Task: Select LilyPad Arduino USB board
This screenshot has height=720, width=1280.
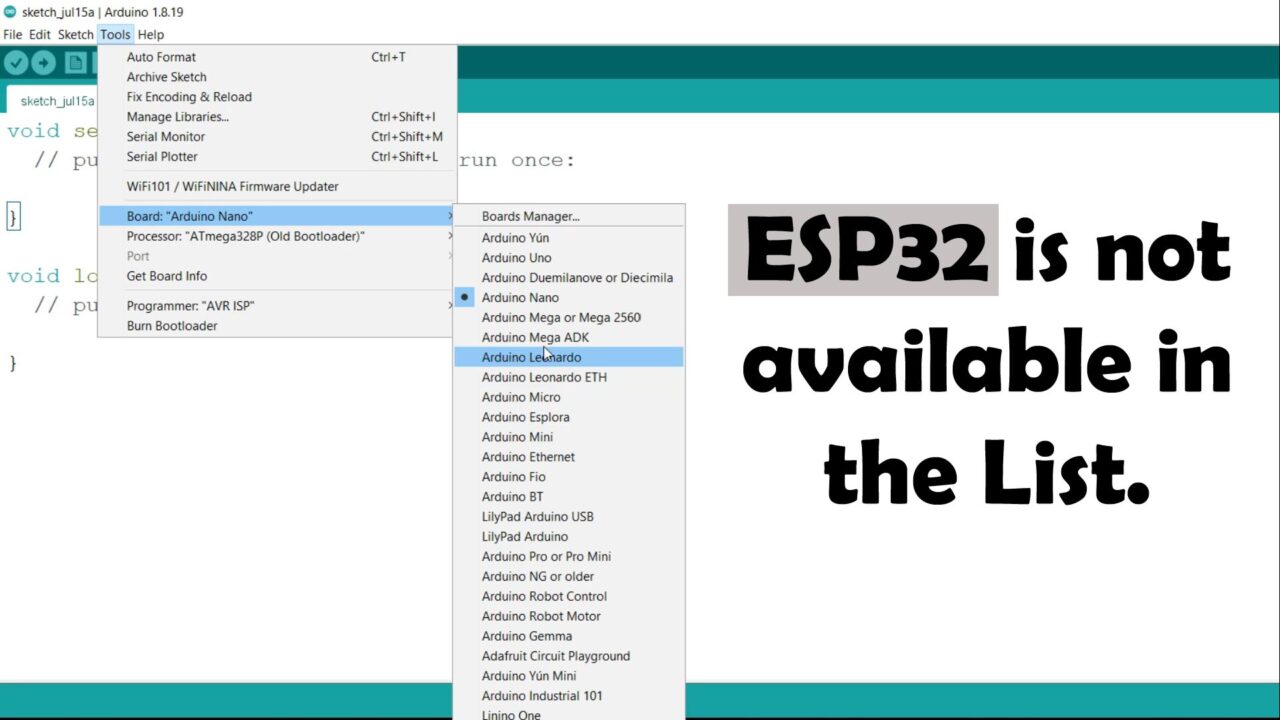Action: click(x=569, y=517)
